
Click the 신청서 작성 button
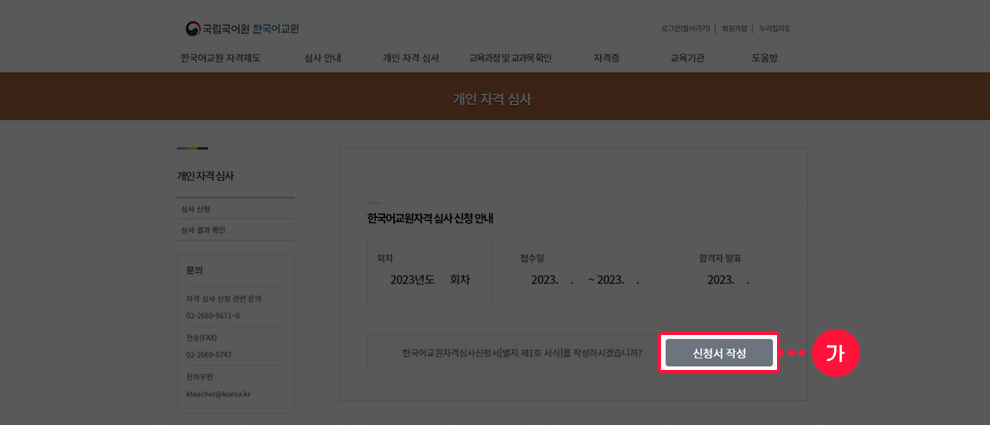[719, 353]
